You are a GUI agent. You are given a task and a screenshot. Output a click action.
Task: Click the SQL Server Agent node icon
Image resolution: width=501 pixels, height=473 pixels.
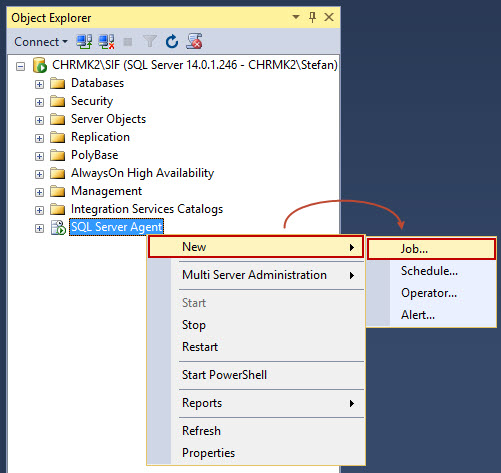tap(58, 227)
